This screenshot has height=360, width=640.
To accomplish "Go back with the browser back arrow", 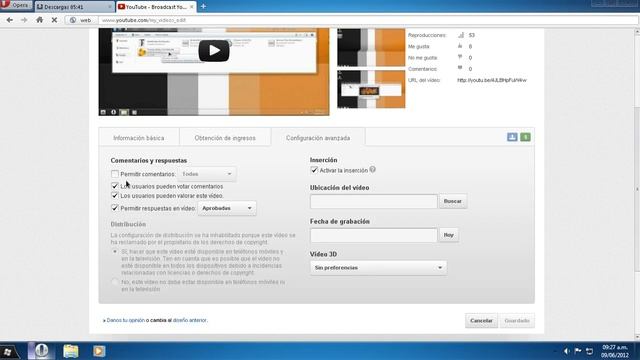I will tap(10, 20).
